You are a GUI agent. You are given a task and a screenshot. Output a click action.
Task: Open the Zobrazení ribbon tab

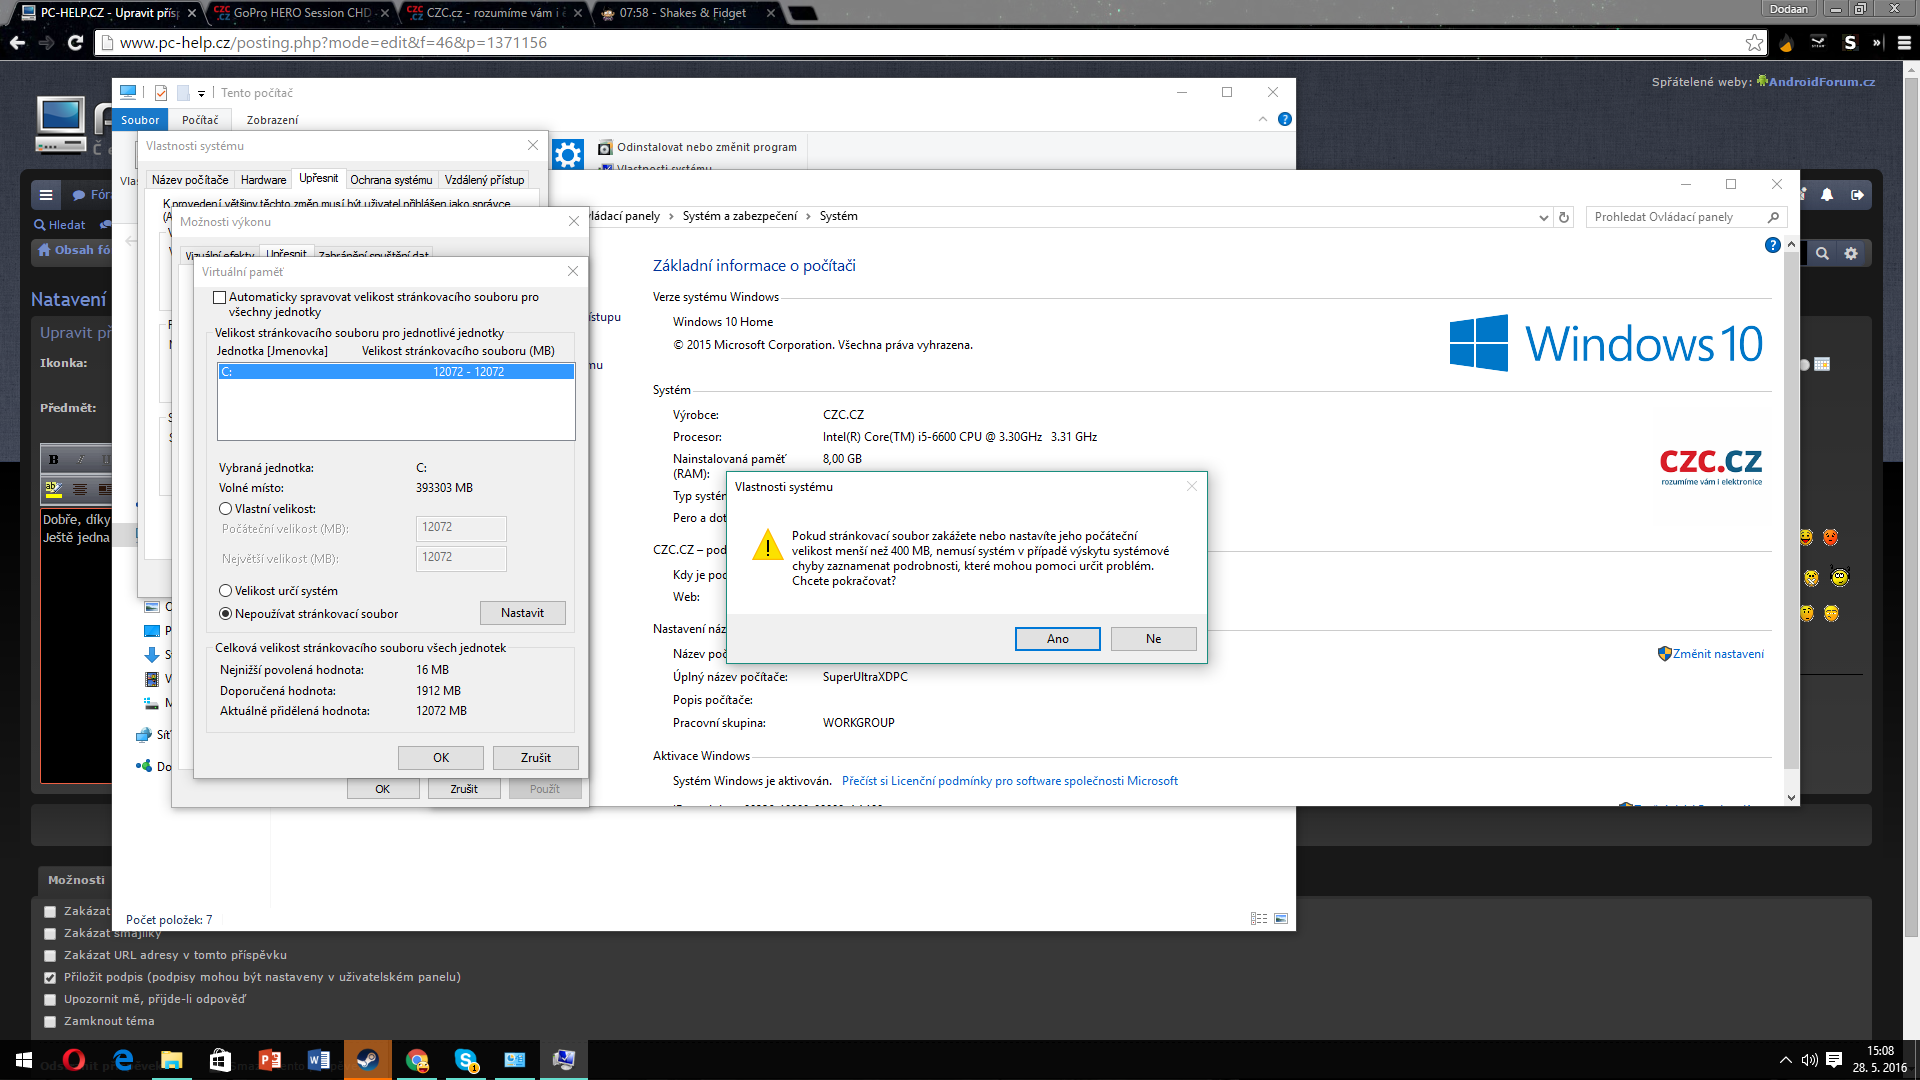272,120
